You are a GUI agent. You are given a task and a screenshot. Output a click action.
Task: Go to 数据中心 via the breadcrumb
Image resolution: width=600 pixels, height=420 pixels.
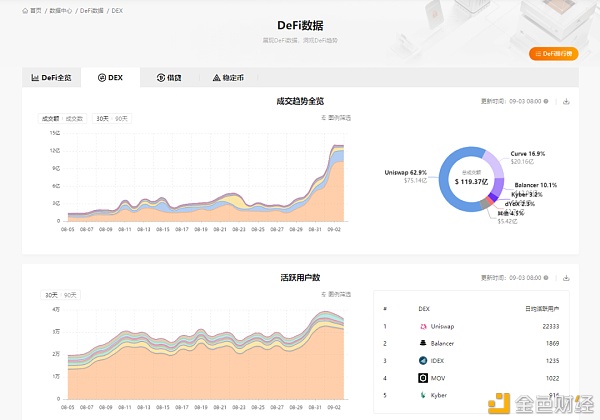62,9
